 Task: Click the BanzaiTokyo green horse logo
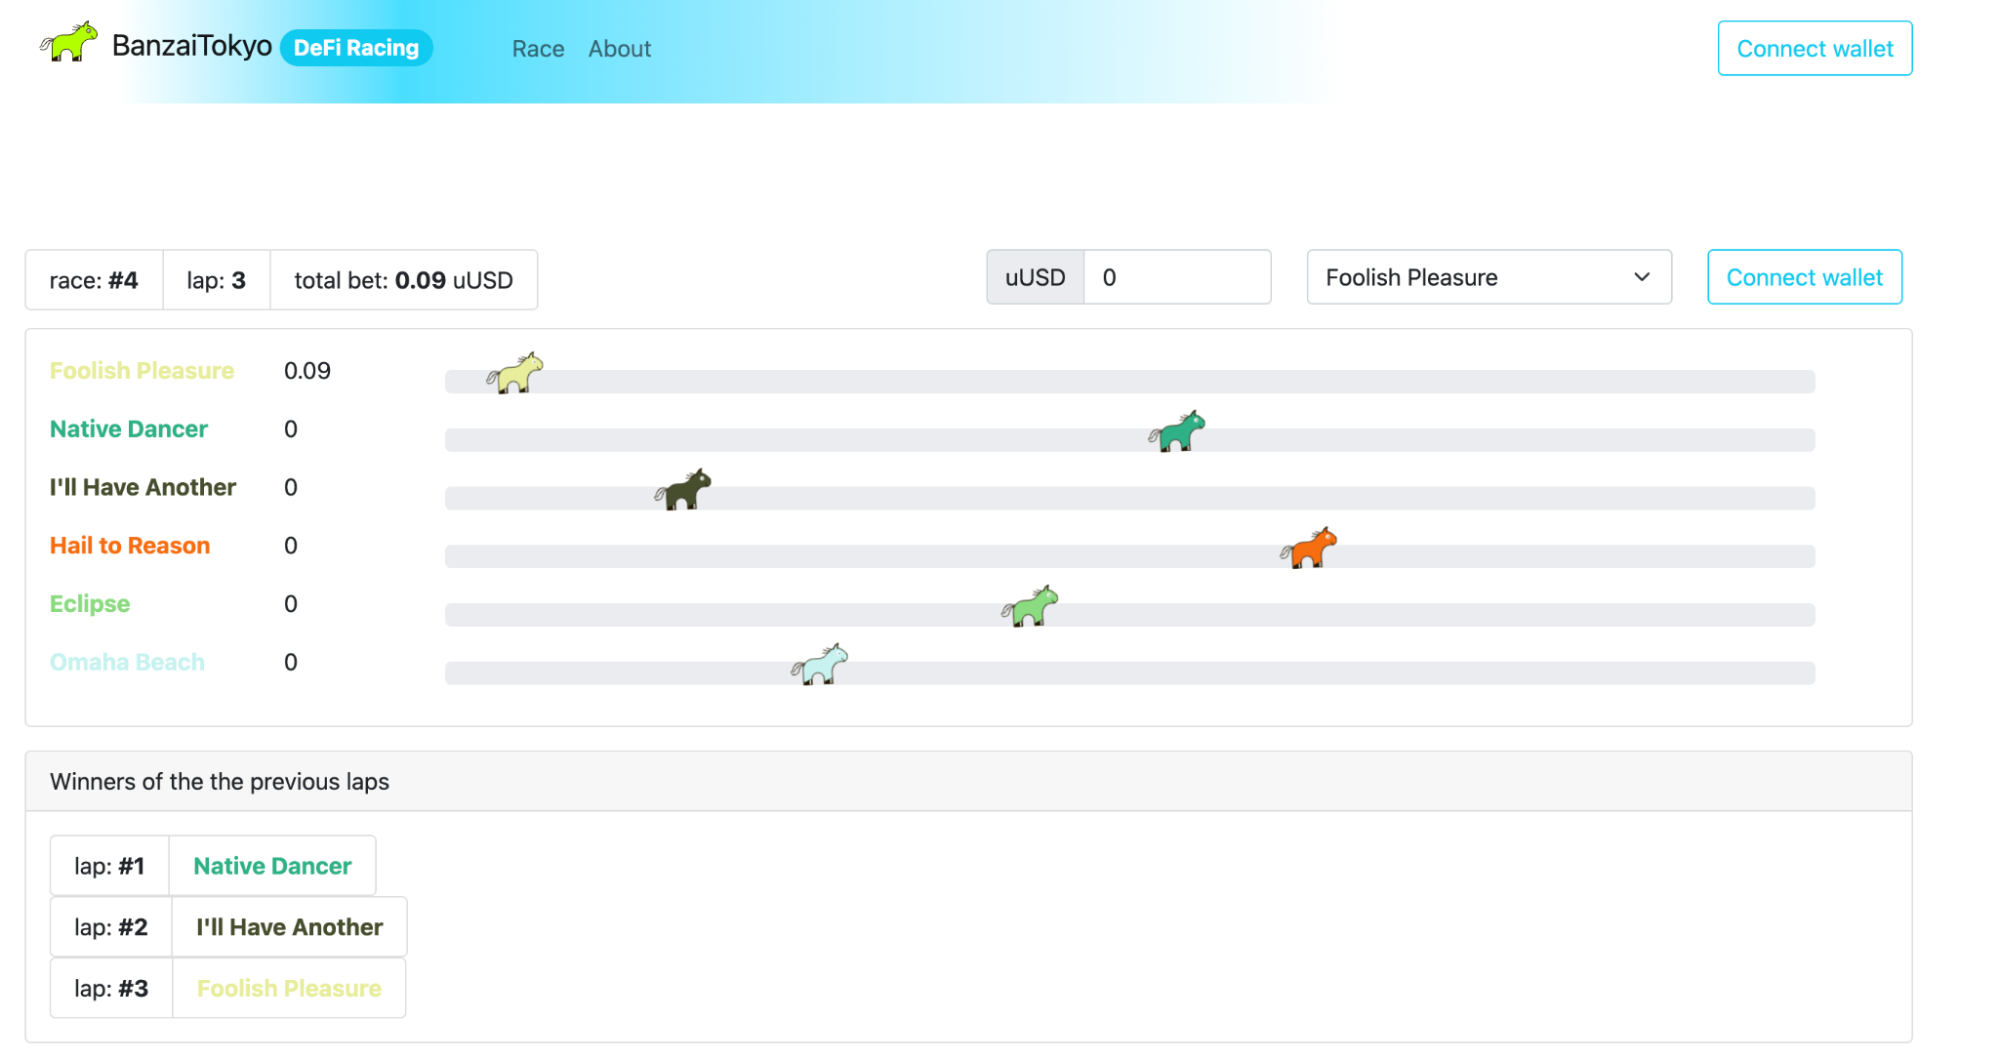[69, 43]
